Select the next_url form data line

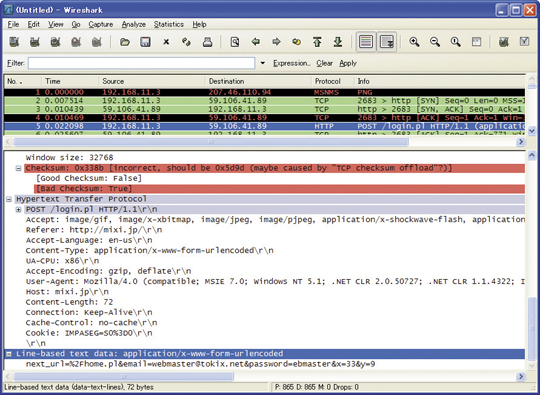pos(200,364)
